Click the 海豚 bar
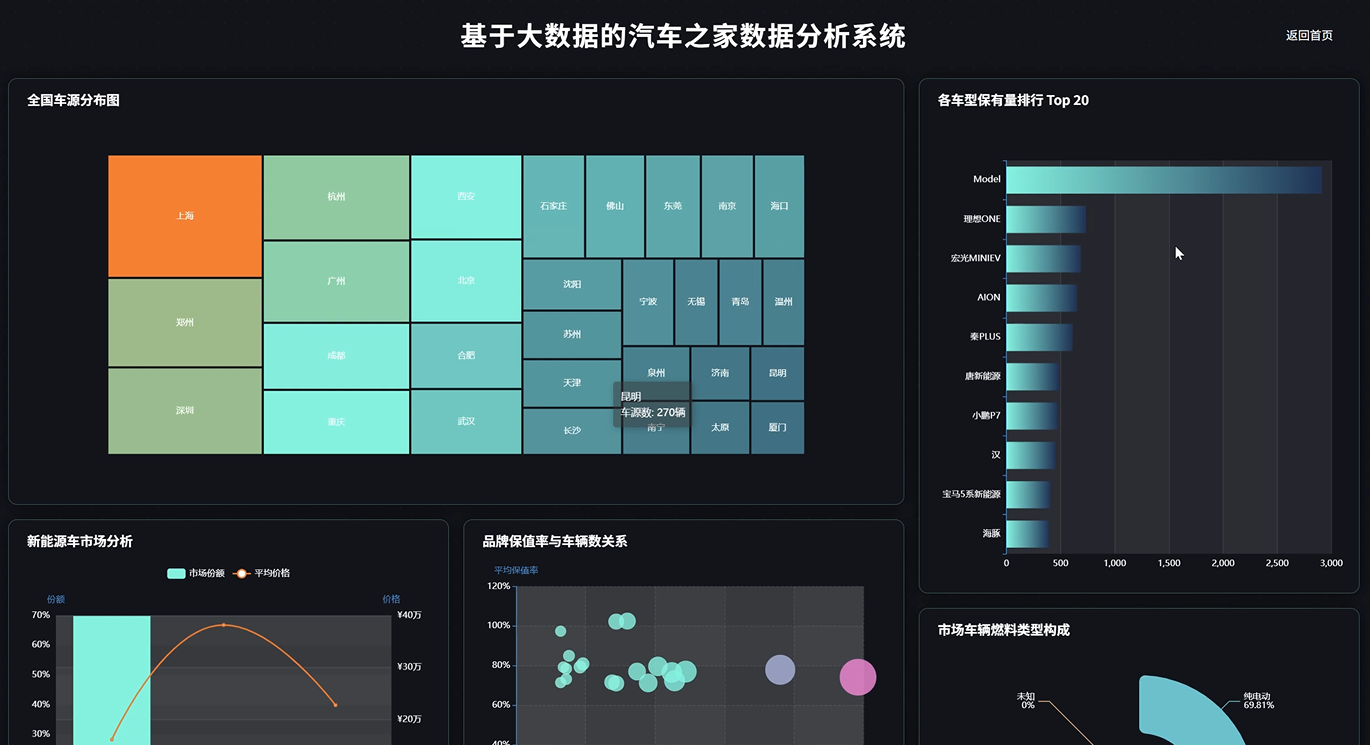Viewport: 1370px width, 745px height. coord(1027,534)
